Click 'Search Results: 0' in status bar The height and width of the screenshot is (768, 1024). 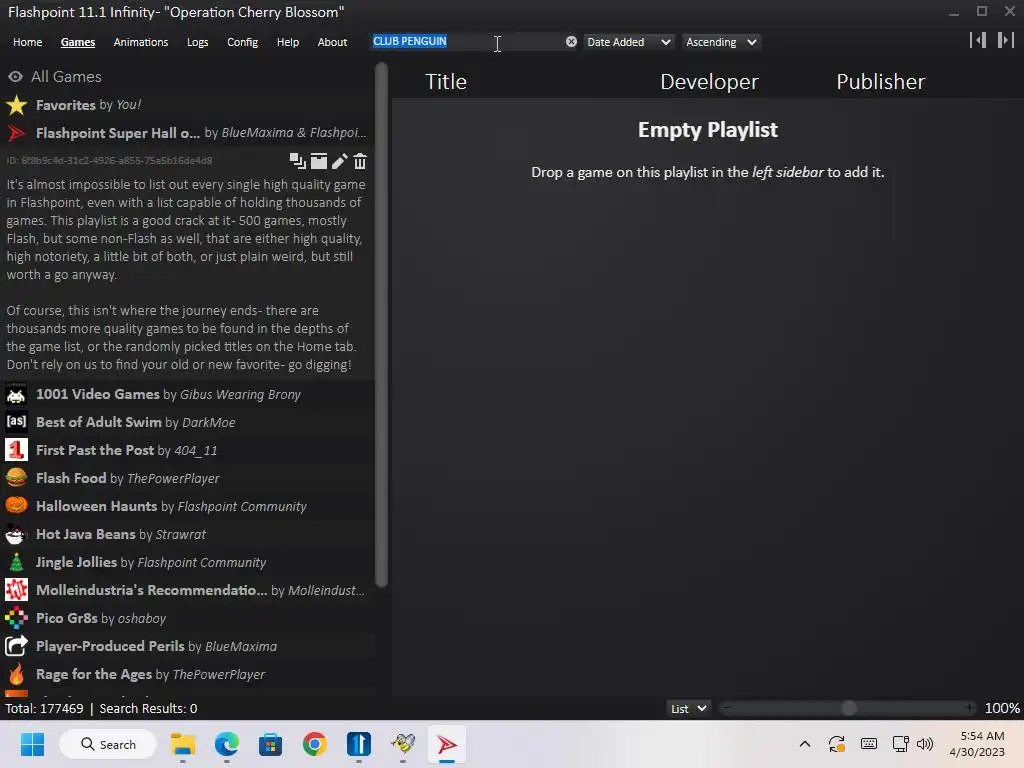148,709
